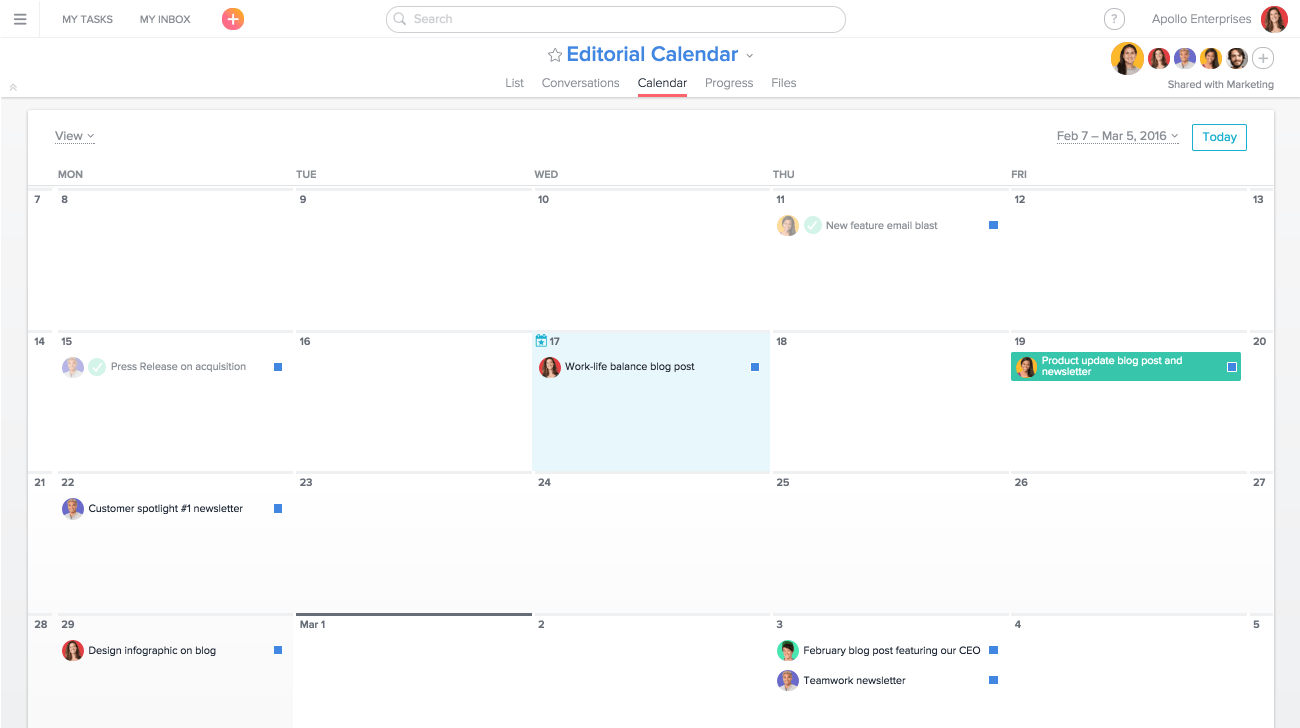This screenshot has width=1300, height=728.
Task: Click the blue color square on Teamwork newsletter
Action: (x=993, y=680)
